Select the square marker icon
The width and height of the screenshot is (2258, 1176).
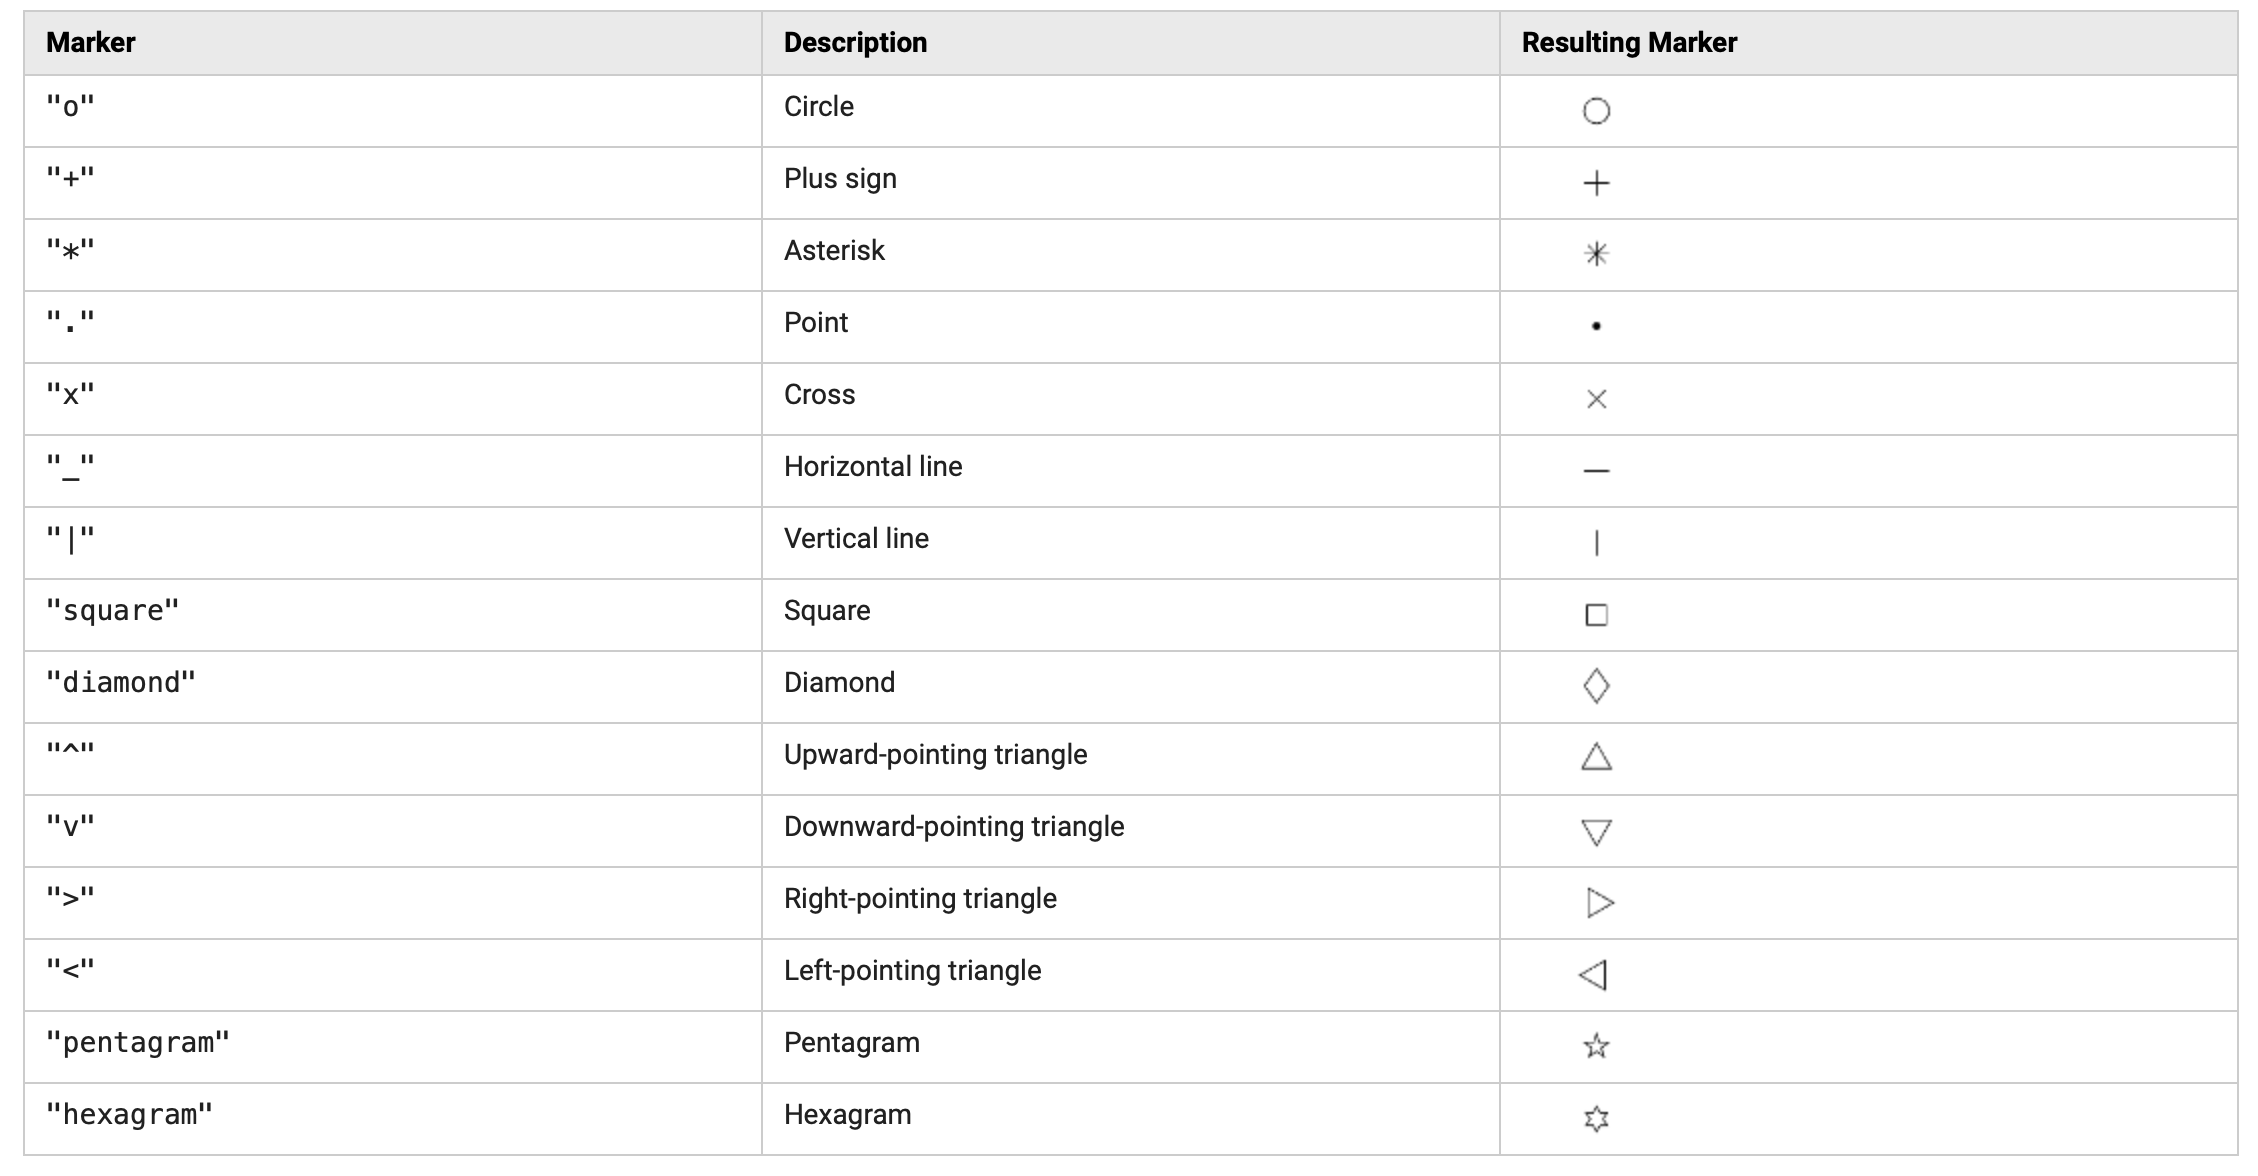1596,615
